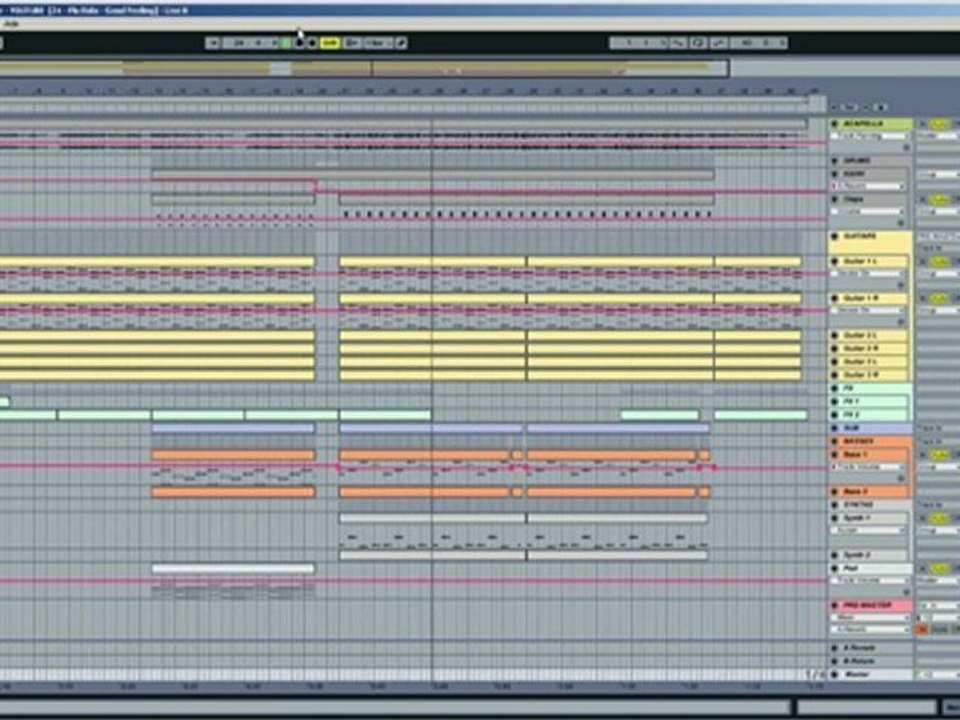Toggle the Guitar 1 L track activator

coord(940,261)
